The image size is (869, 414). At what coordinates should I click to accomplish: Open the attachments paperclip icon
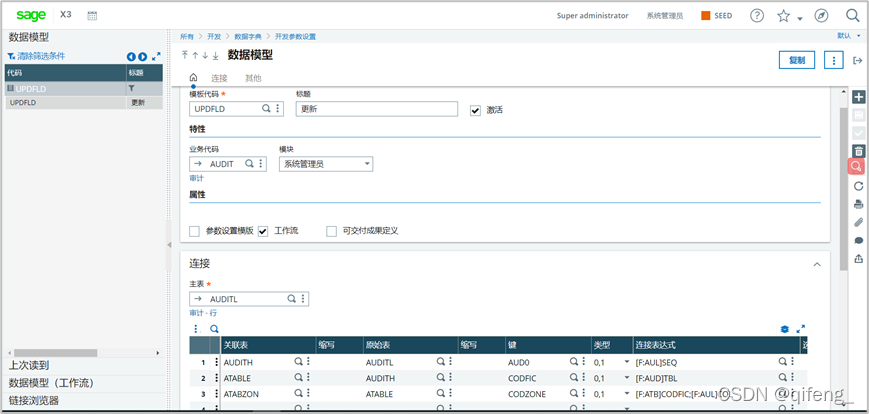(858, 222)
